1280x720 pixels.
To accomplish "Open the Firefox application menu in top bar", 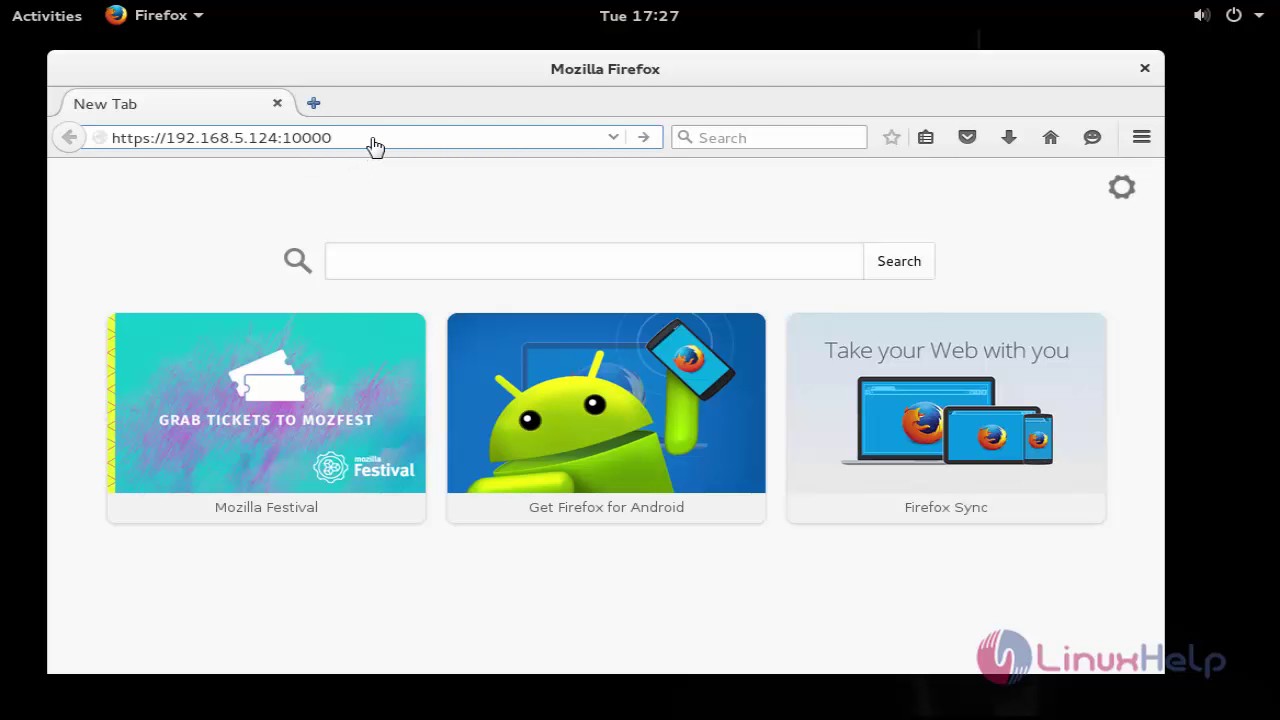I will click(x=154, y=15).
